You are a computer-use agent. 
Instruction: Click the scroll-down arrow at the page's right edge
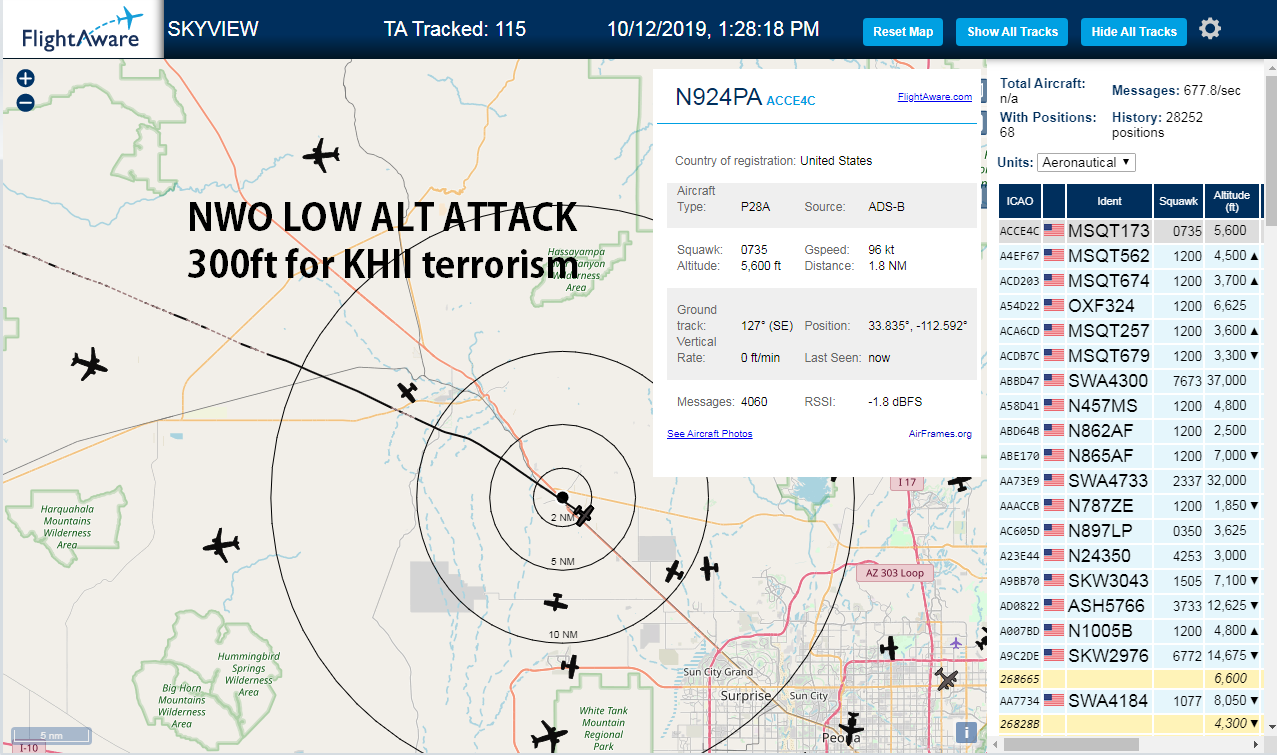[1270, 728]
